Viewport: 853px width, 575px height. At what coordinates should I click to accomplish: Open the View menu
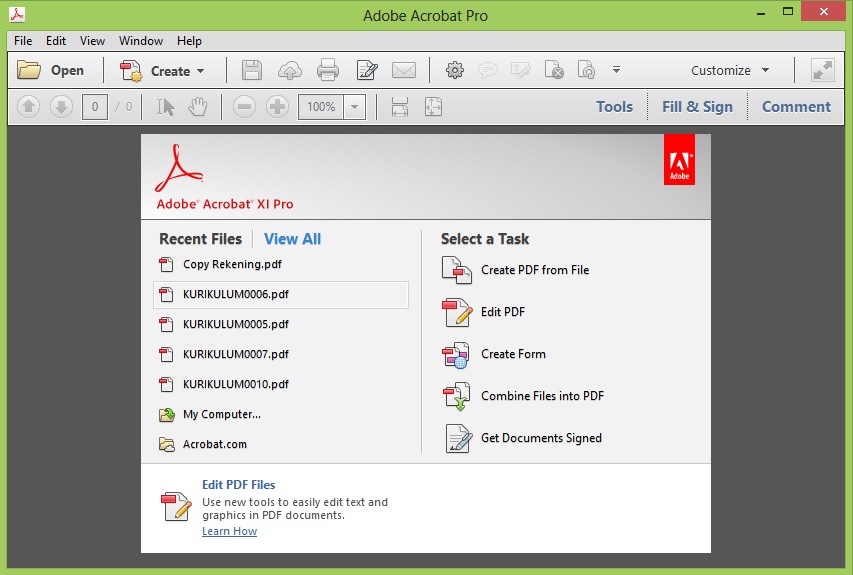click(92, 41)
